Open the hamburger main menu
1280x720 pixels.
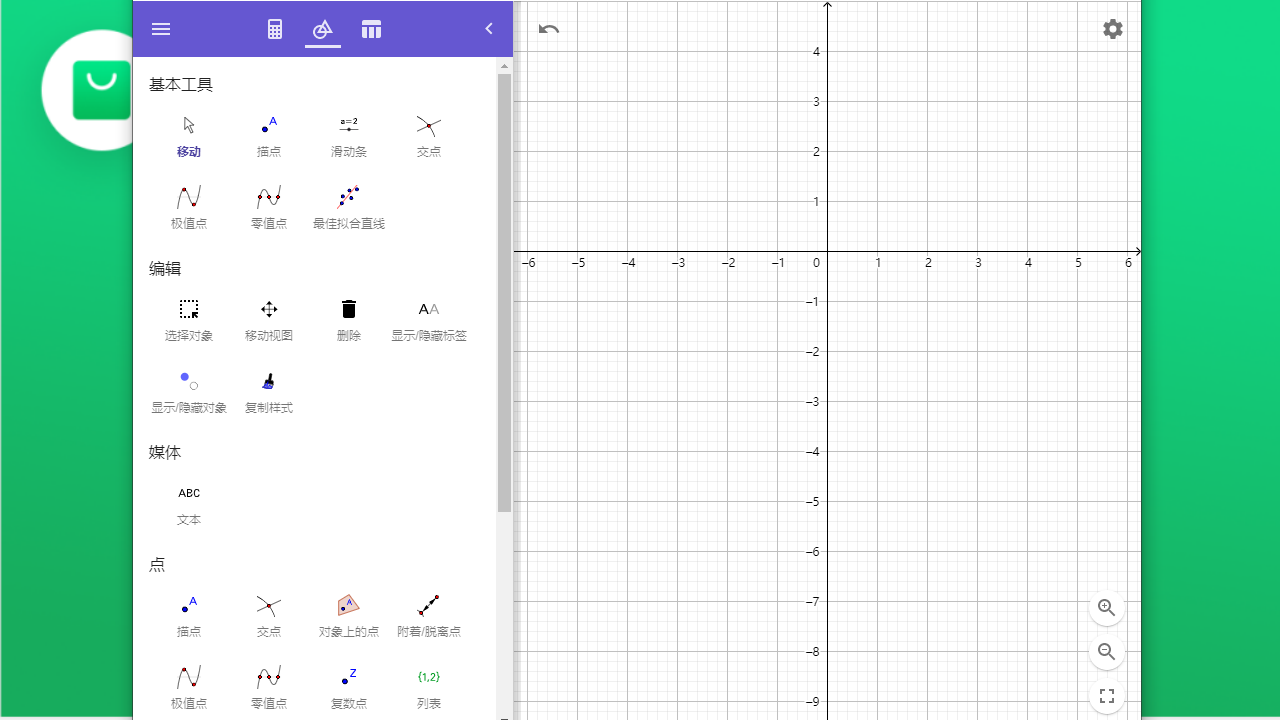pos(161,28)
